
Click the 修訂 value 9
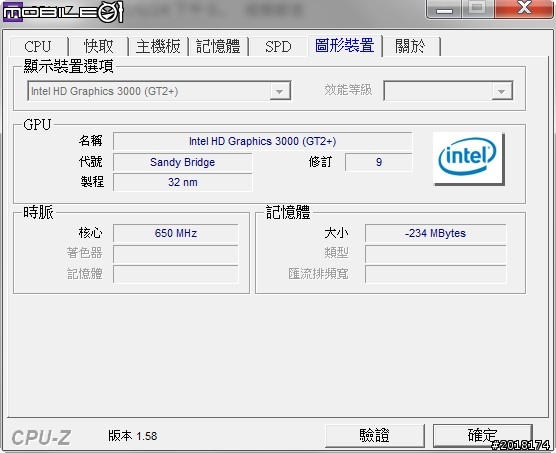coord(379,162)
